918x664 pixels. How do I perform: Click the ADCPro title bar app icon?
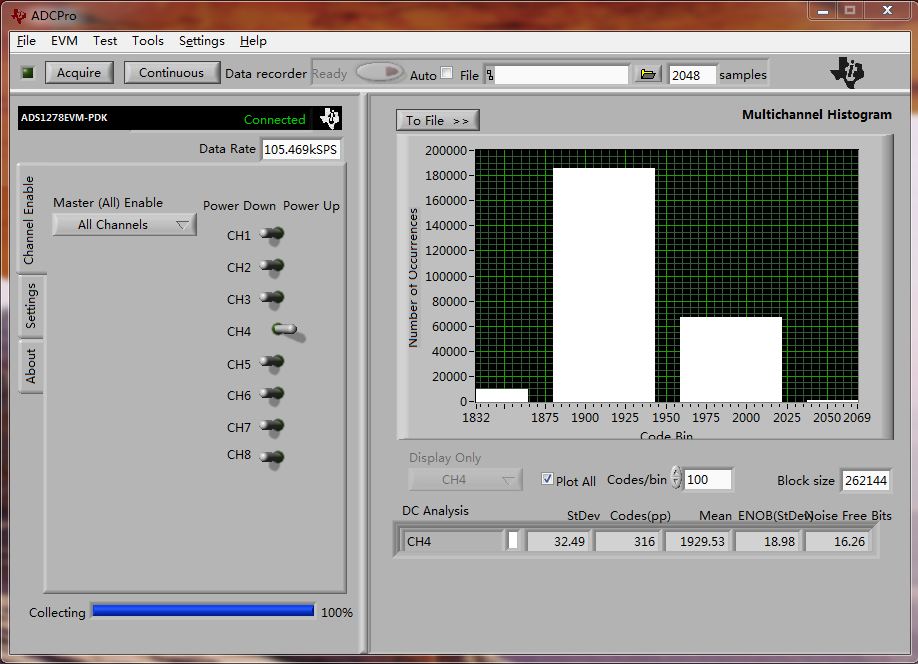click(19, 15)
